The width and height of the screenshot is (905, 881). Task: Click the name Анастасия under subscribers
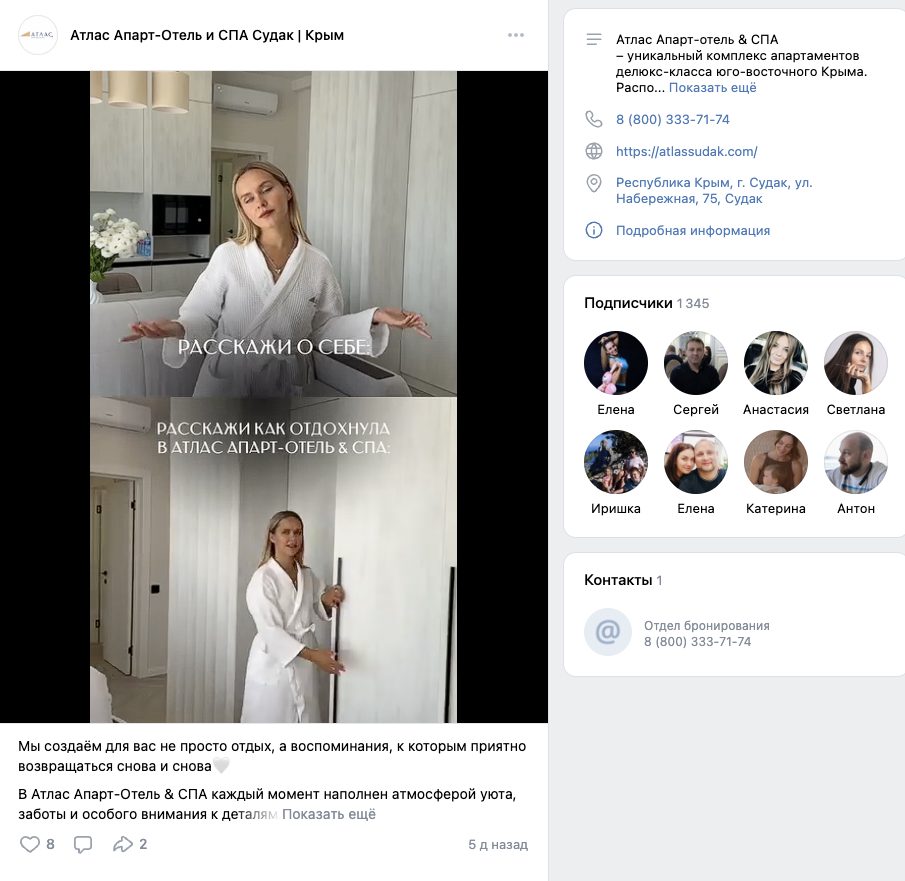[x=776, y=409]
